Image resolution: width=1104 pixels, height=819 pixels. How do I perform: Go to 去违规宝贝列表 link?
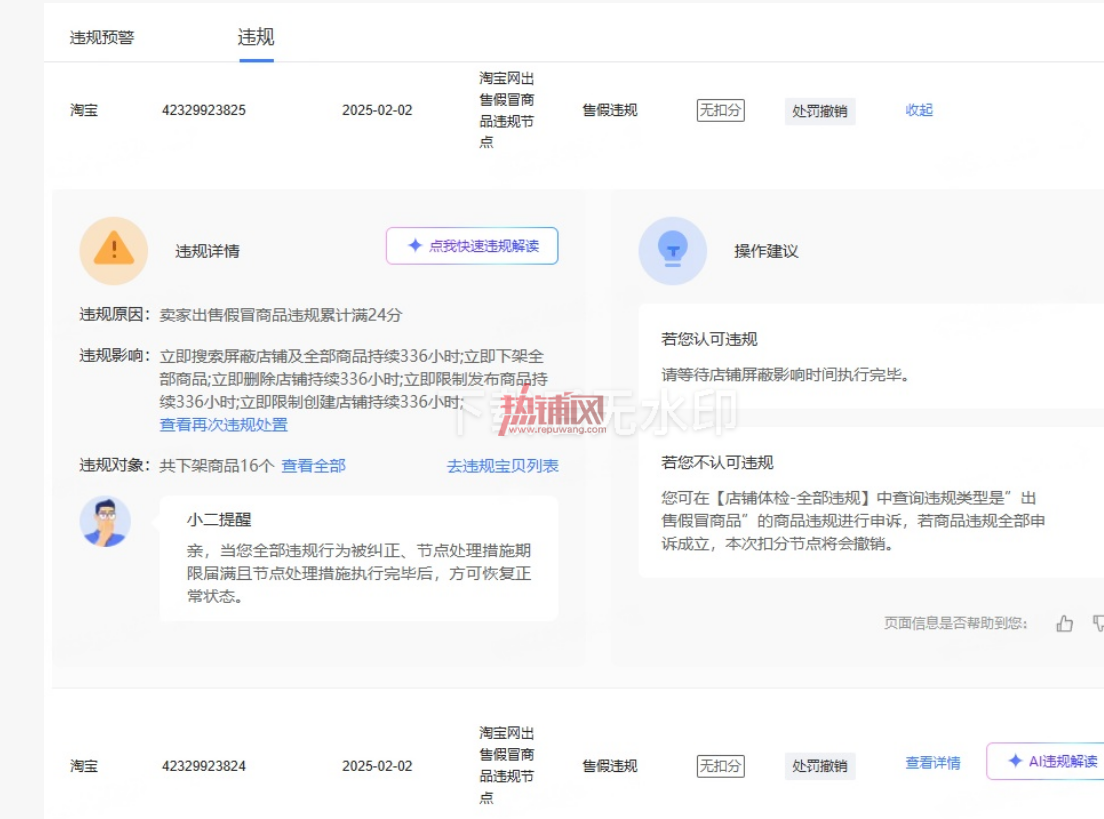click(x=503, y=465)
